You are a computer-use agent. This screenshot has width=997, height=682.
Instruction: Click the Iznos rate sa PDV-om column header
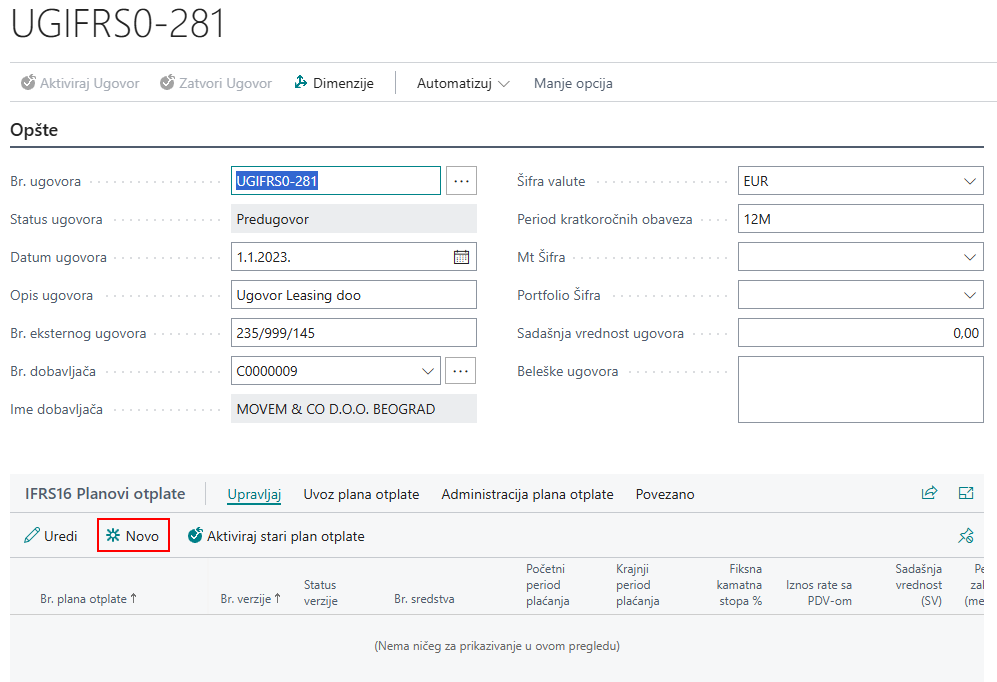(819, 592)
